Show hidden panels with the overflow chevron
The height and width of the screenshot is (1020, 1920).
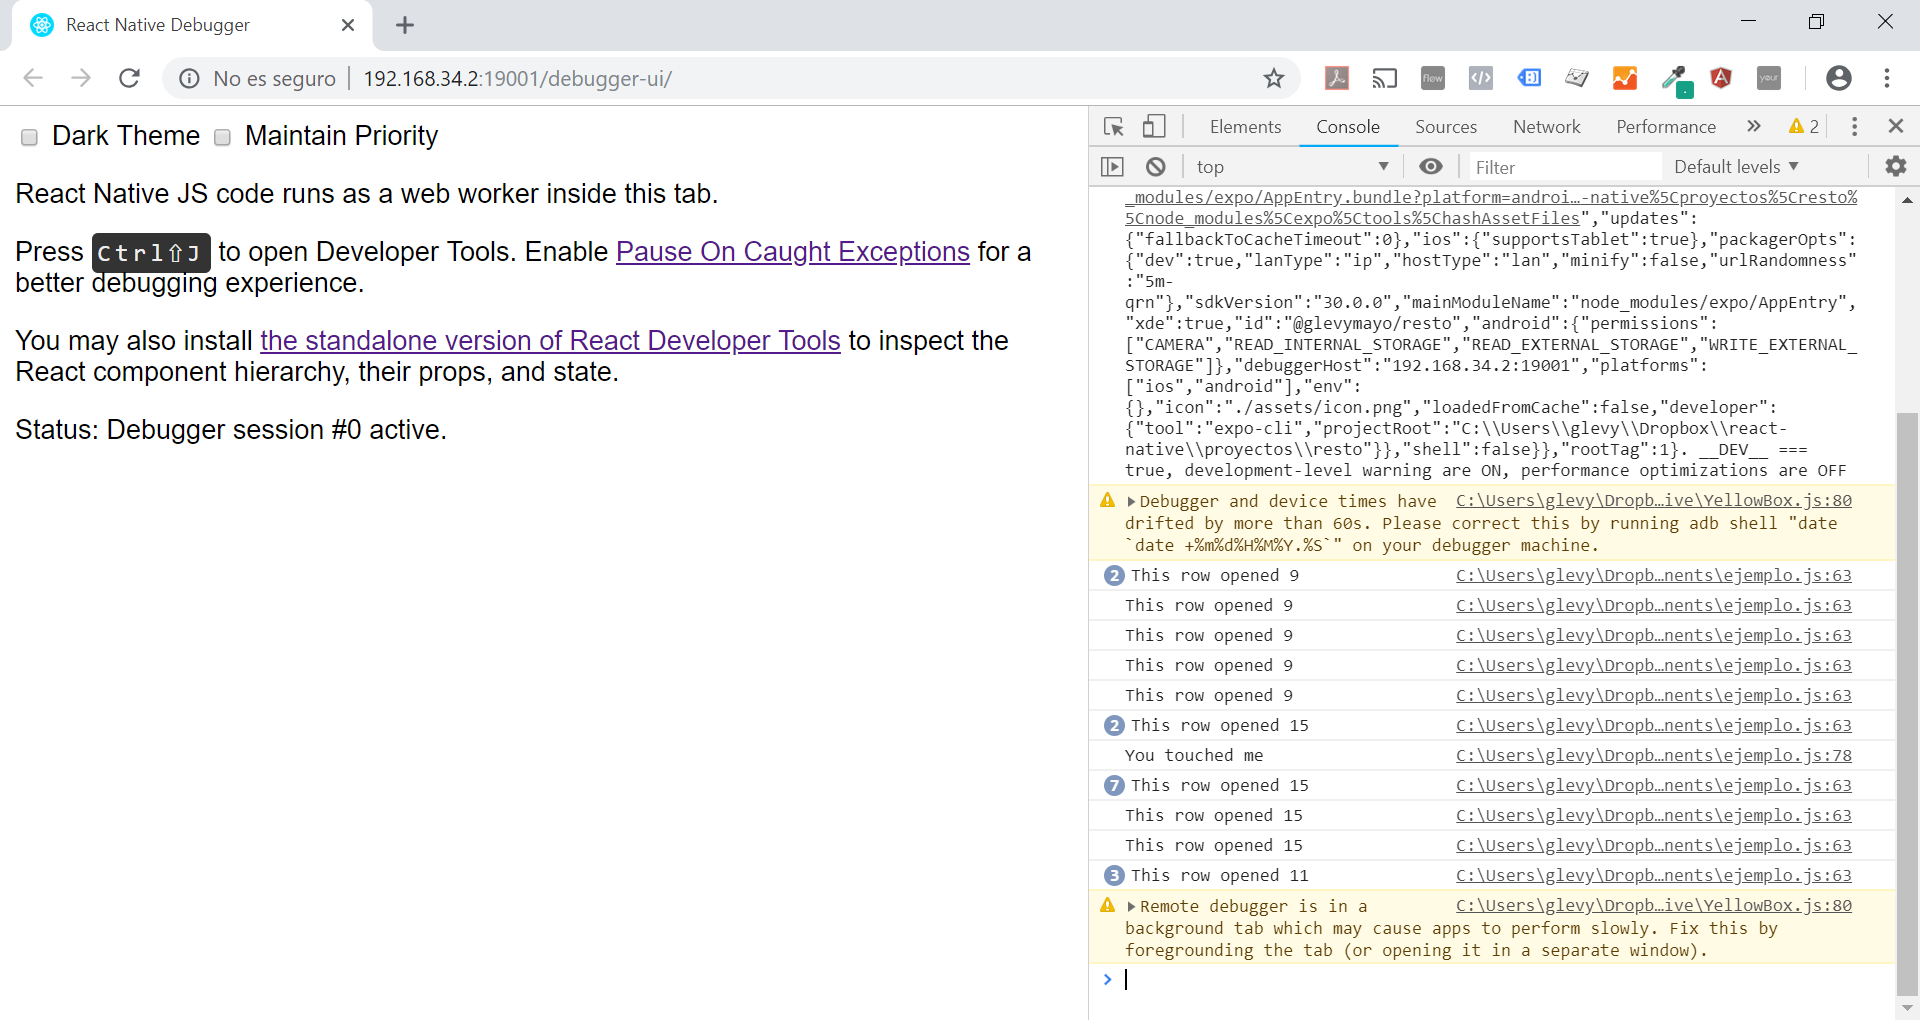(x=1752, y=126)
